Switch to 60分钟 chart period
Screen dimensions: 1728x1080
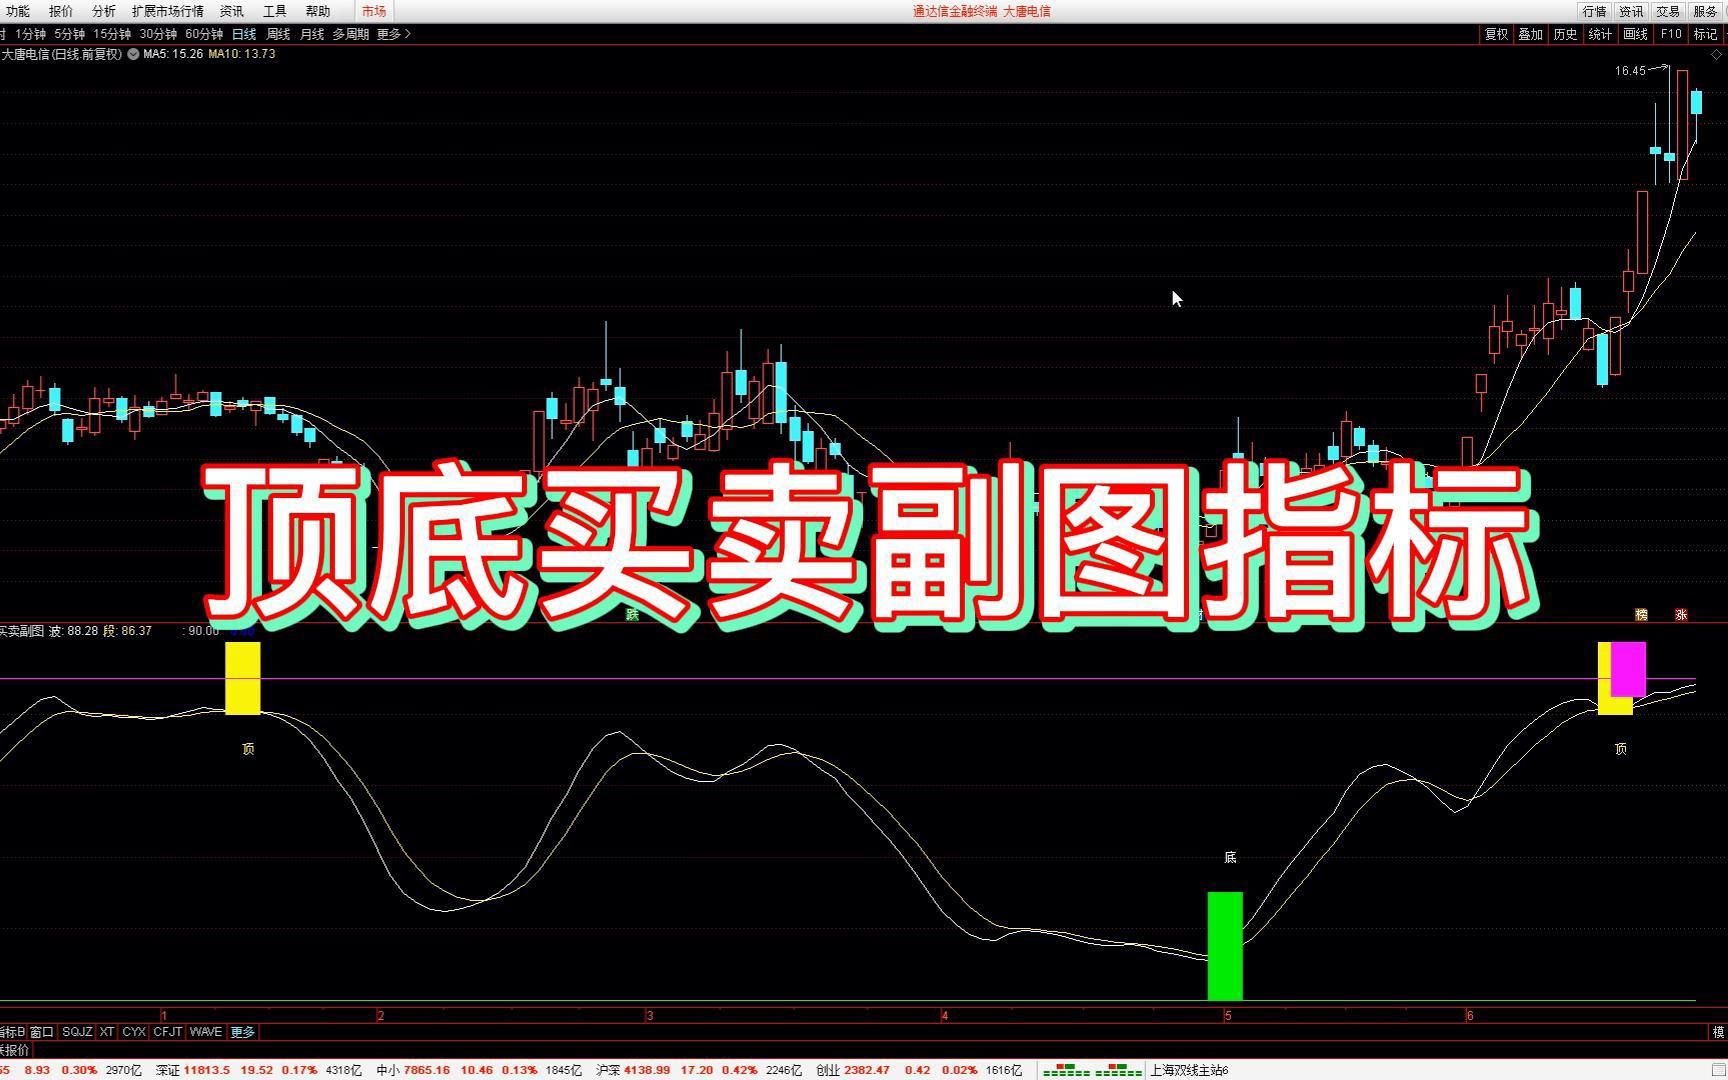click(204, 34)
